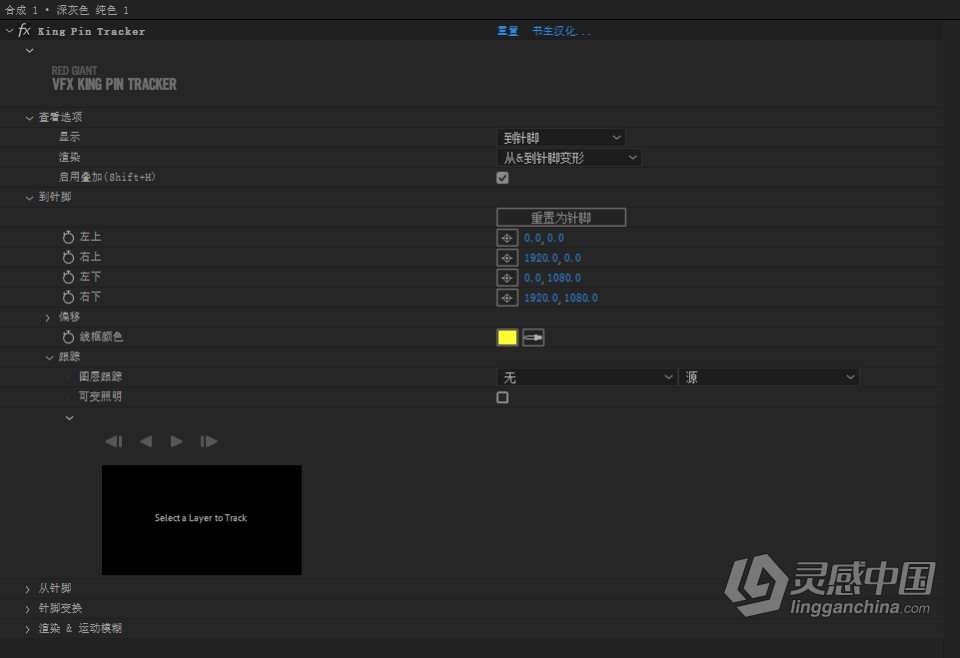The height and width of the screenshot is (658, 960).
Task: Open the 渲染 dropdown 从&到针脚变形
Action: tap(569, 158)
